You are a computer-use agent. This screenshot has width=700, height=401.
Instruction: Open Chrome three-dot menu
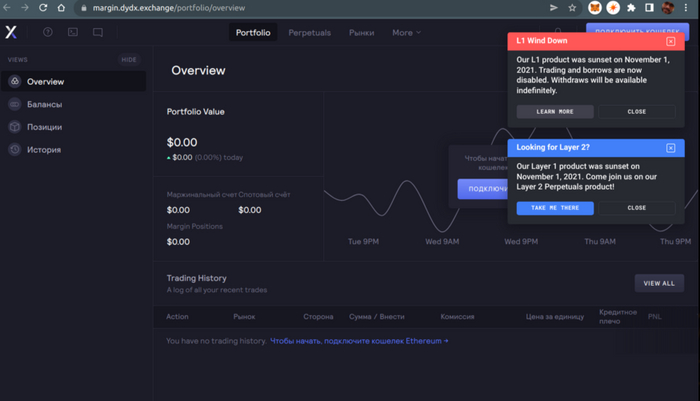pyautogui.click(x=686, y=8)
